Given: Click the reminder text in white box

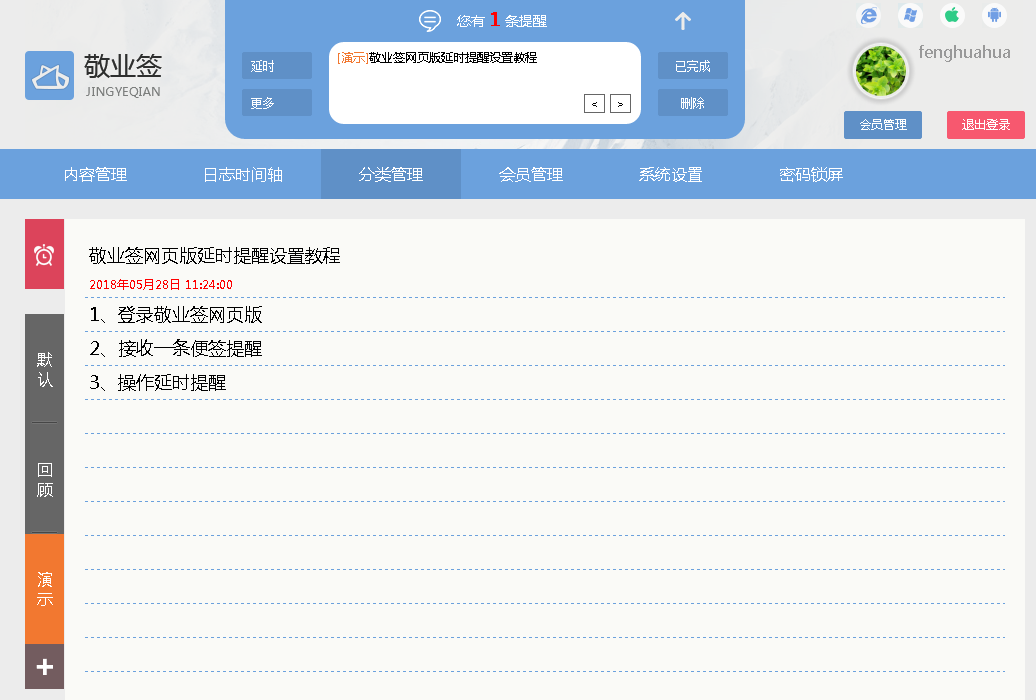Looking at the screenshot, I should (x=437, y=58).
